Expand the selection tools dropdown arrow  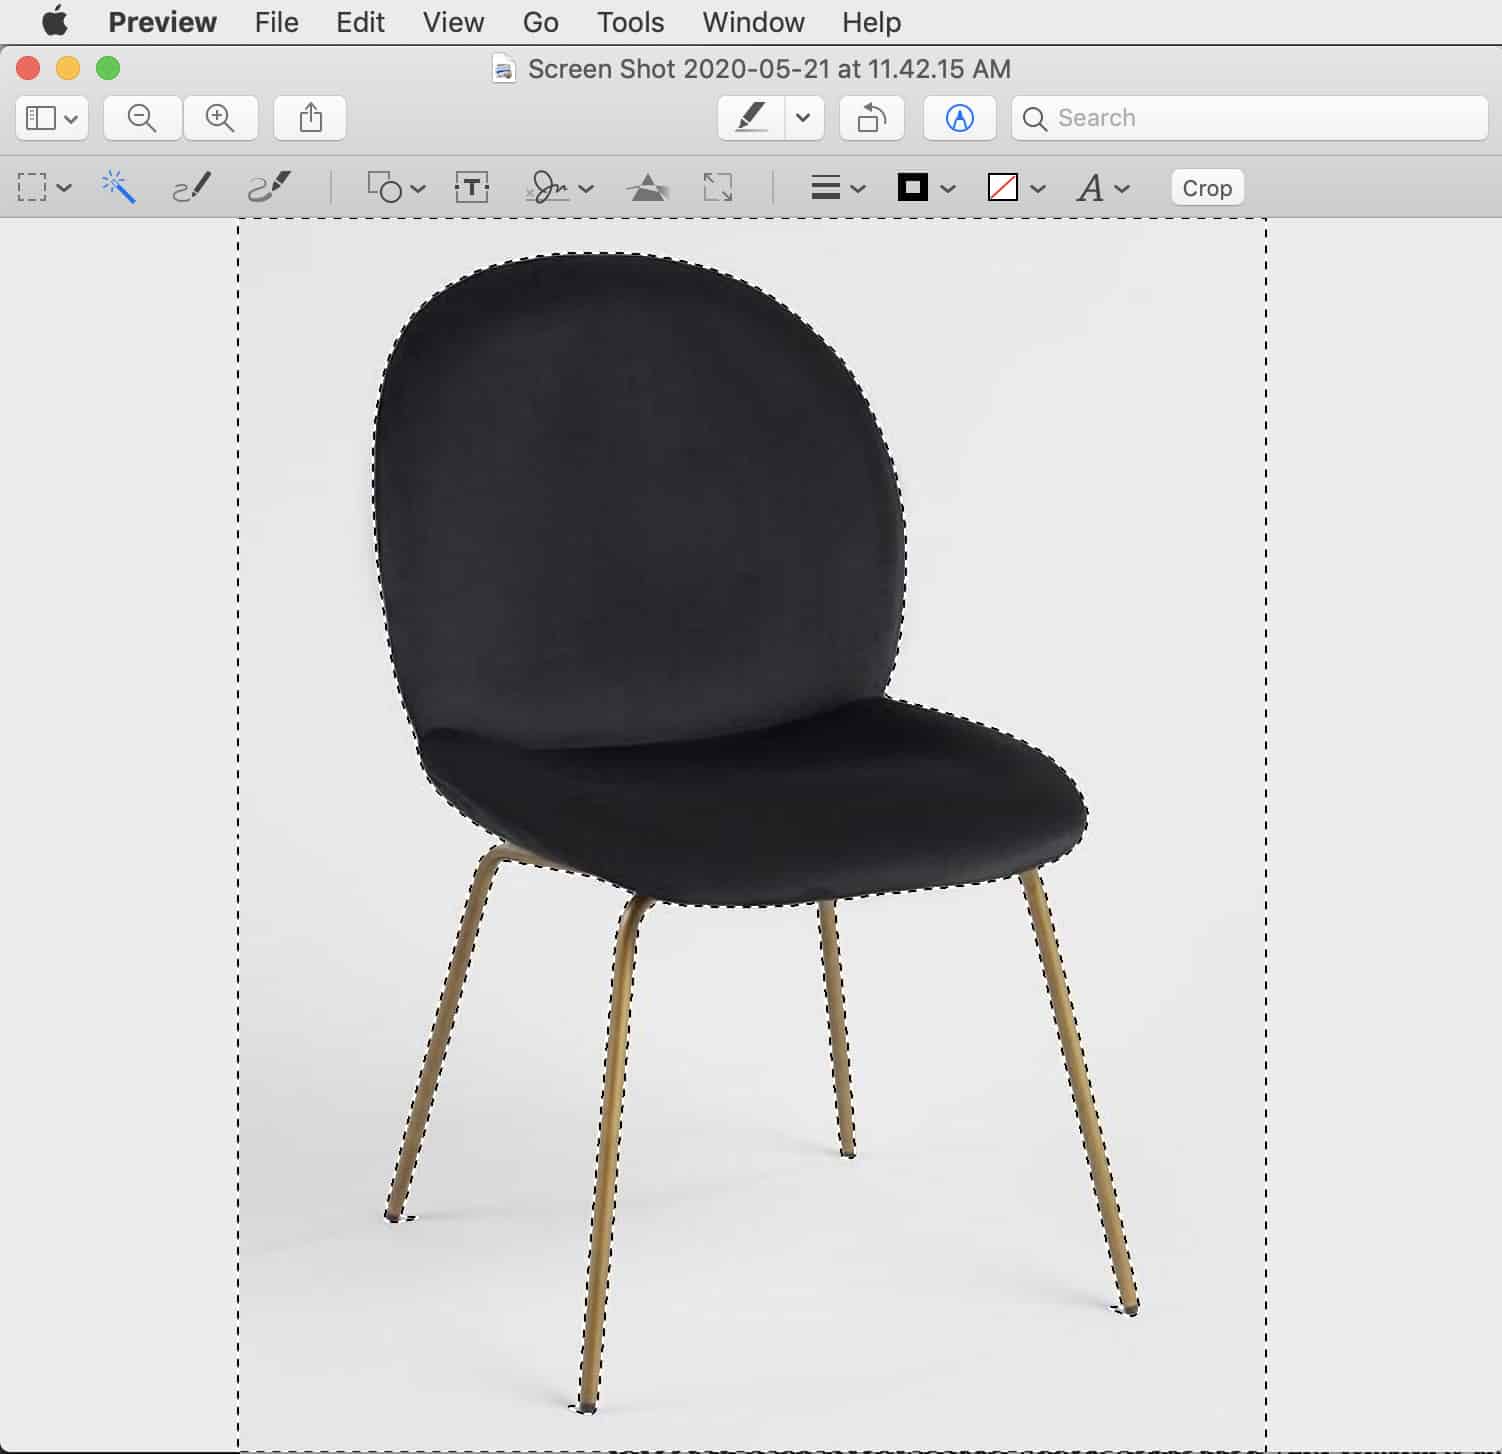(x=65, y=188)
